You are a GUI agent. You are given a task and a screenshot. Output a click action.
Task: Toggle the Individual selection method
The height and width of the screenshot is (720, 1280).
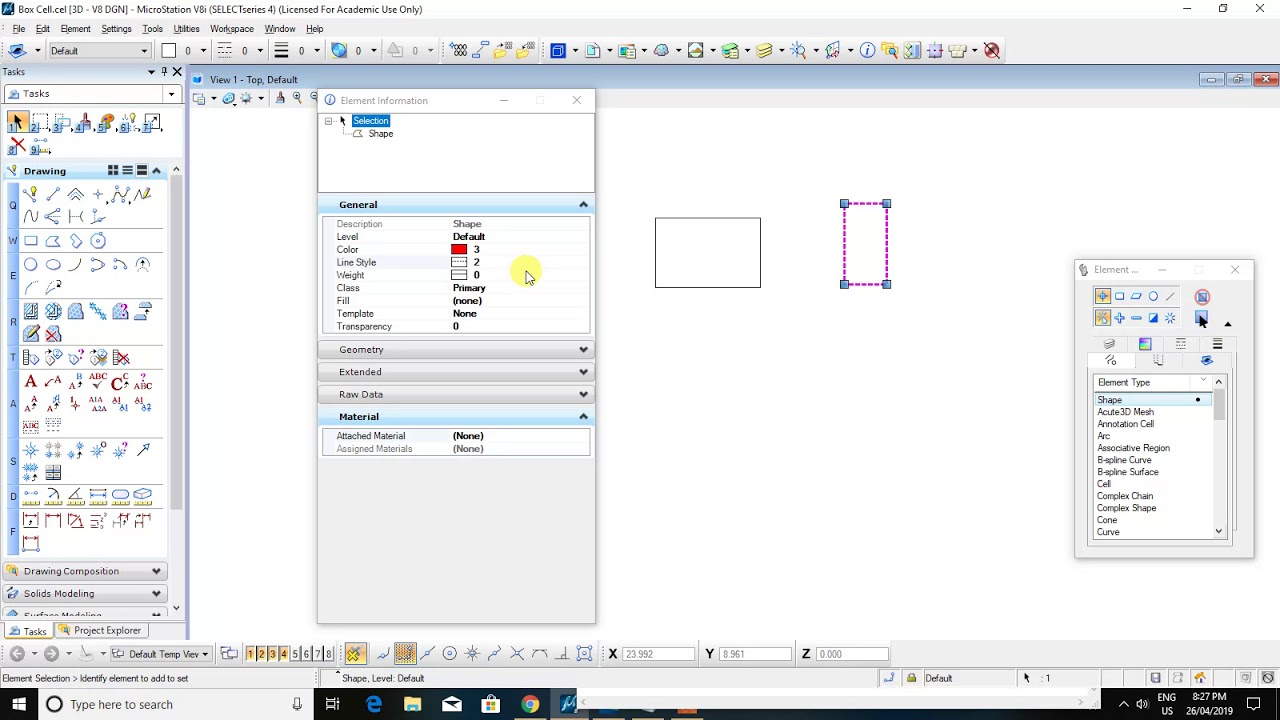(1102, 296)
